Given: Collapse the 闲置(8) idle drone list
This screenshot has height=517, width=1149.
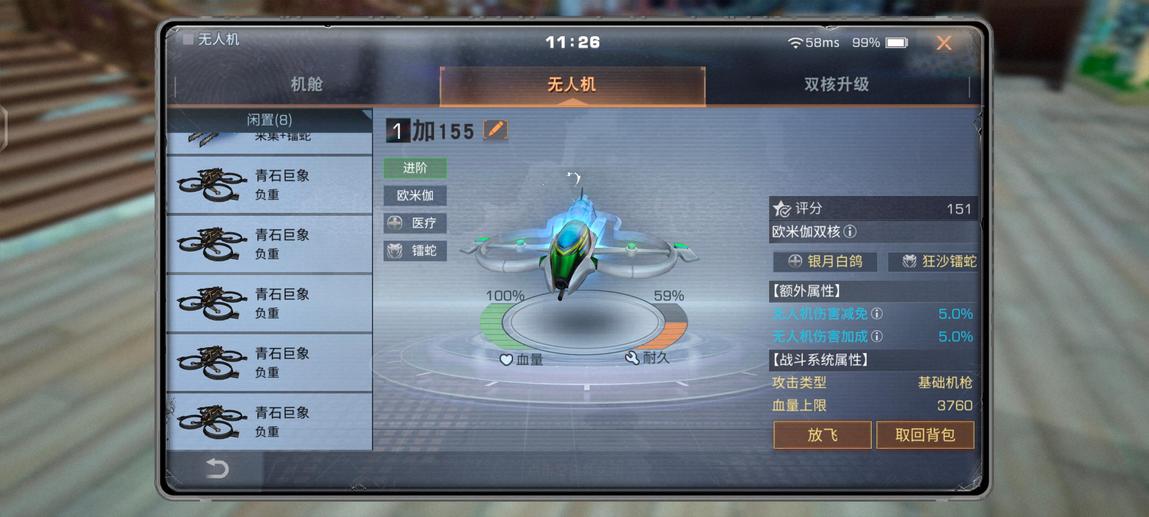Looking at the screenshot, I should (270, 119).
